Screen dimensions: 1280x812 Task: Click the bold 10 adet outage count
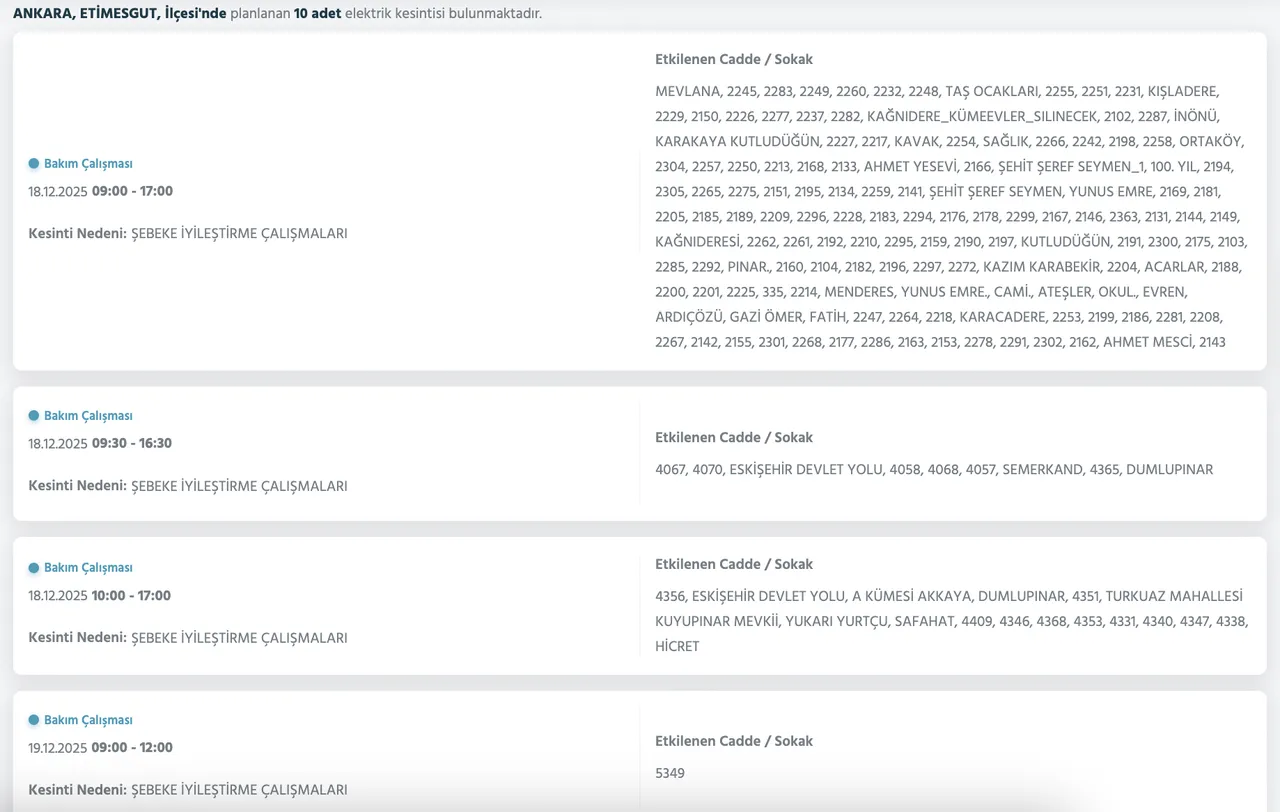tap(317, 14)
